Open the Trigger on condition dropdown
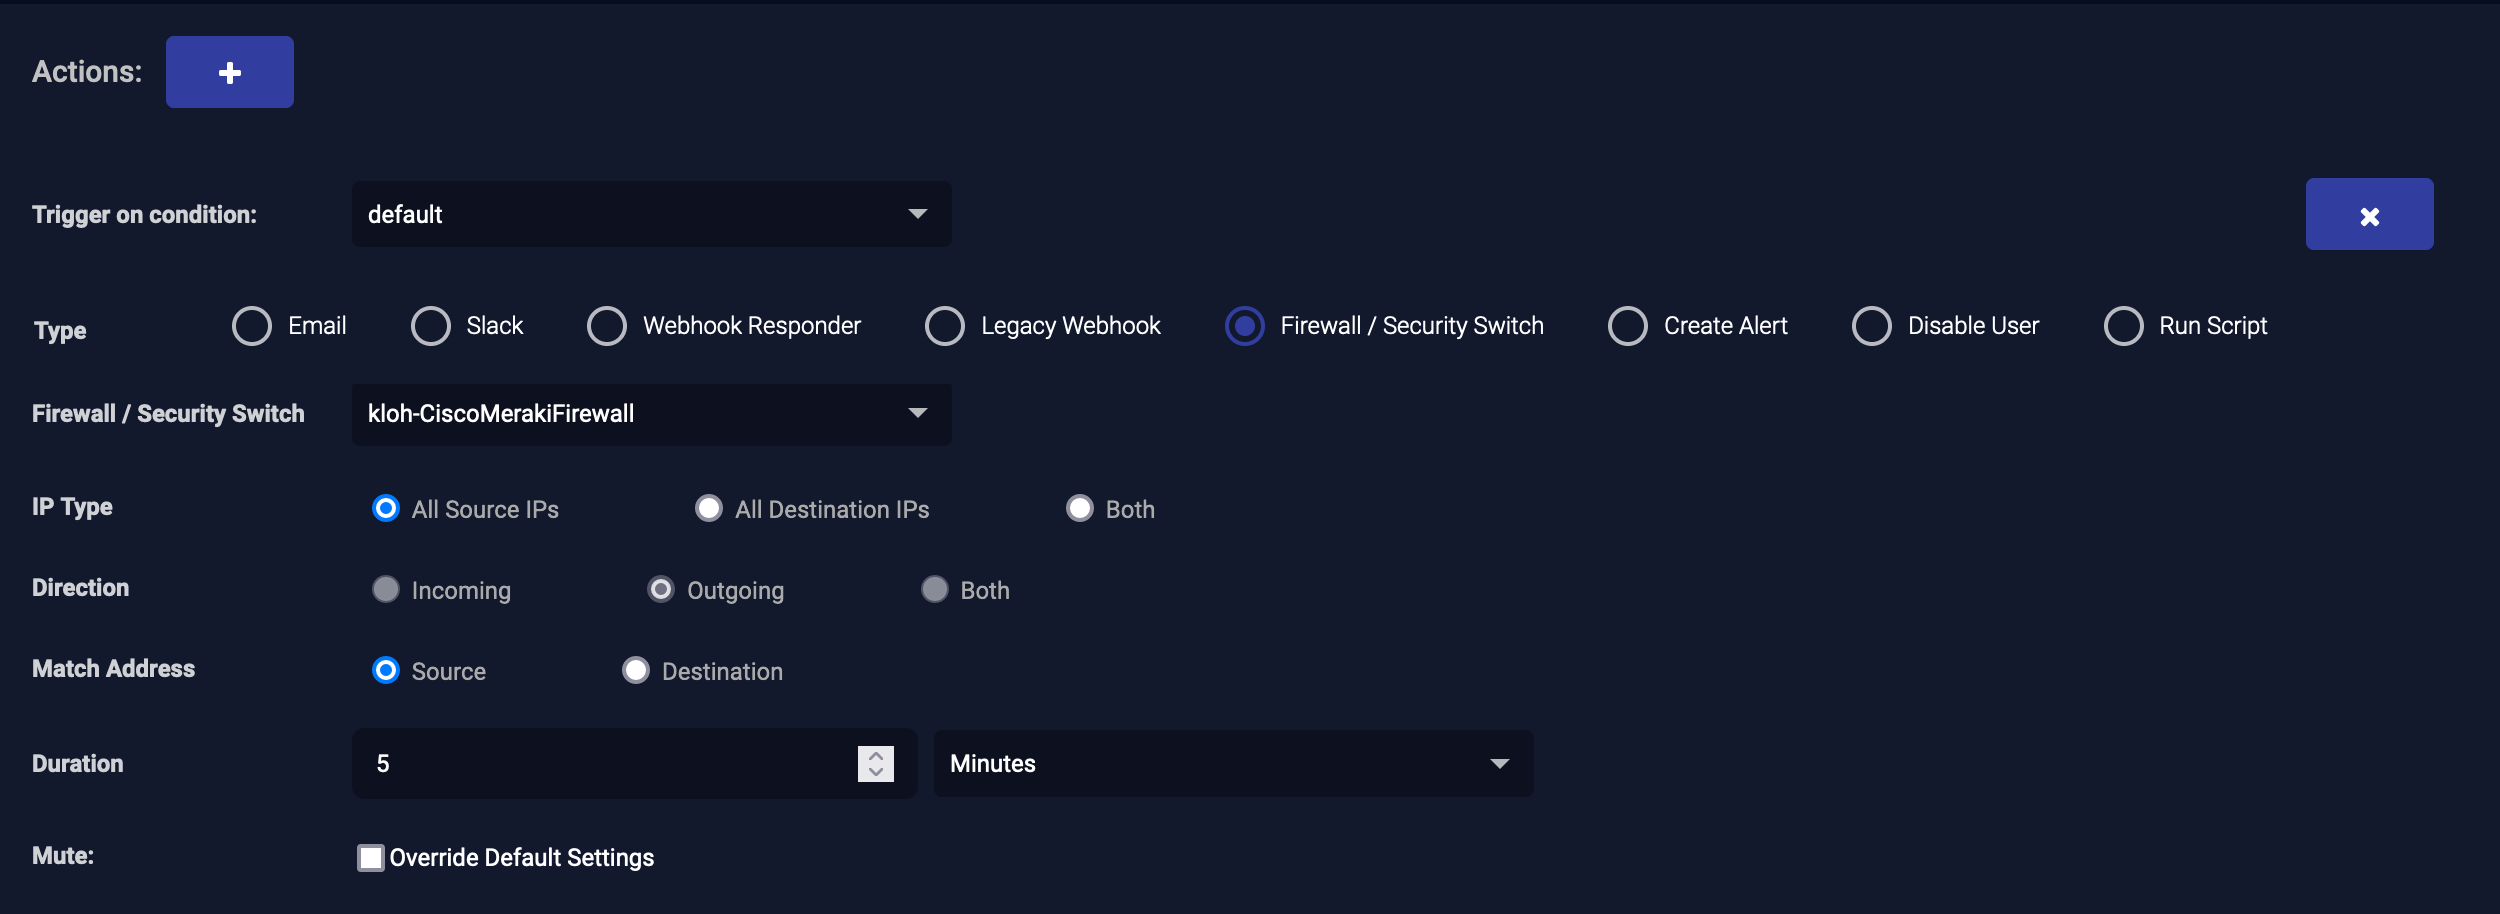 (651, 214)
